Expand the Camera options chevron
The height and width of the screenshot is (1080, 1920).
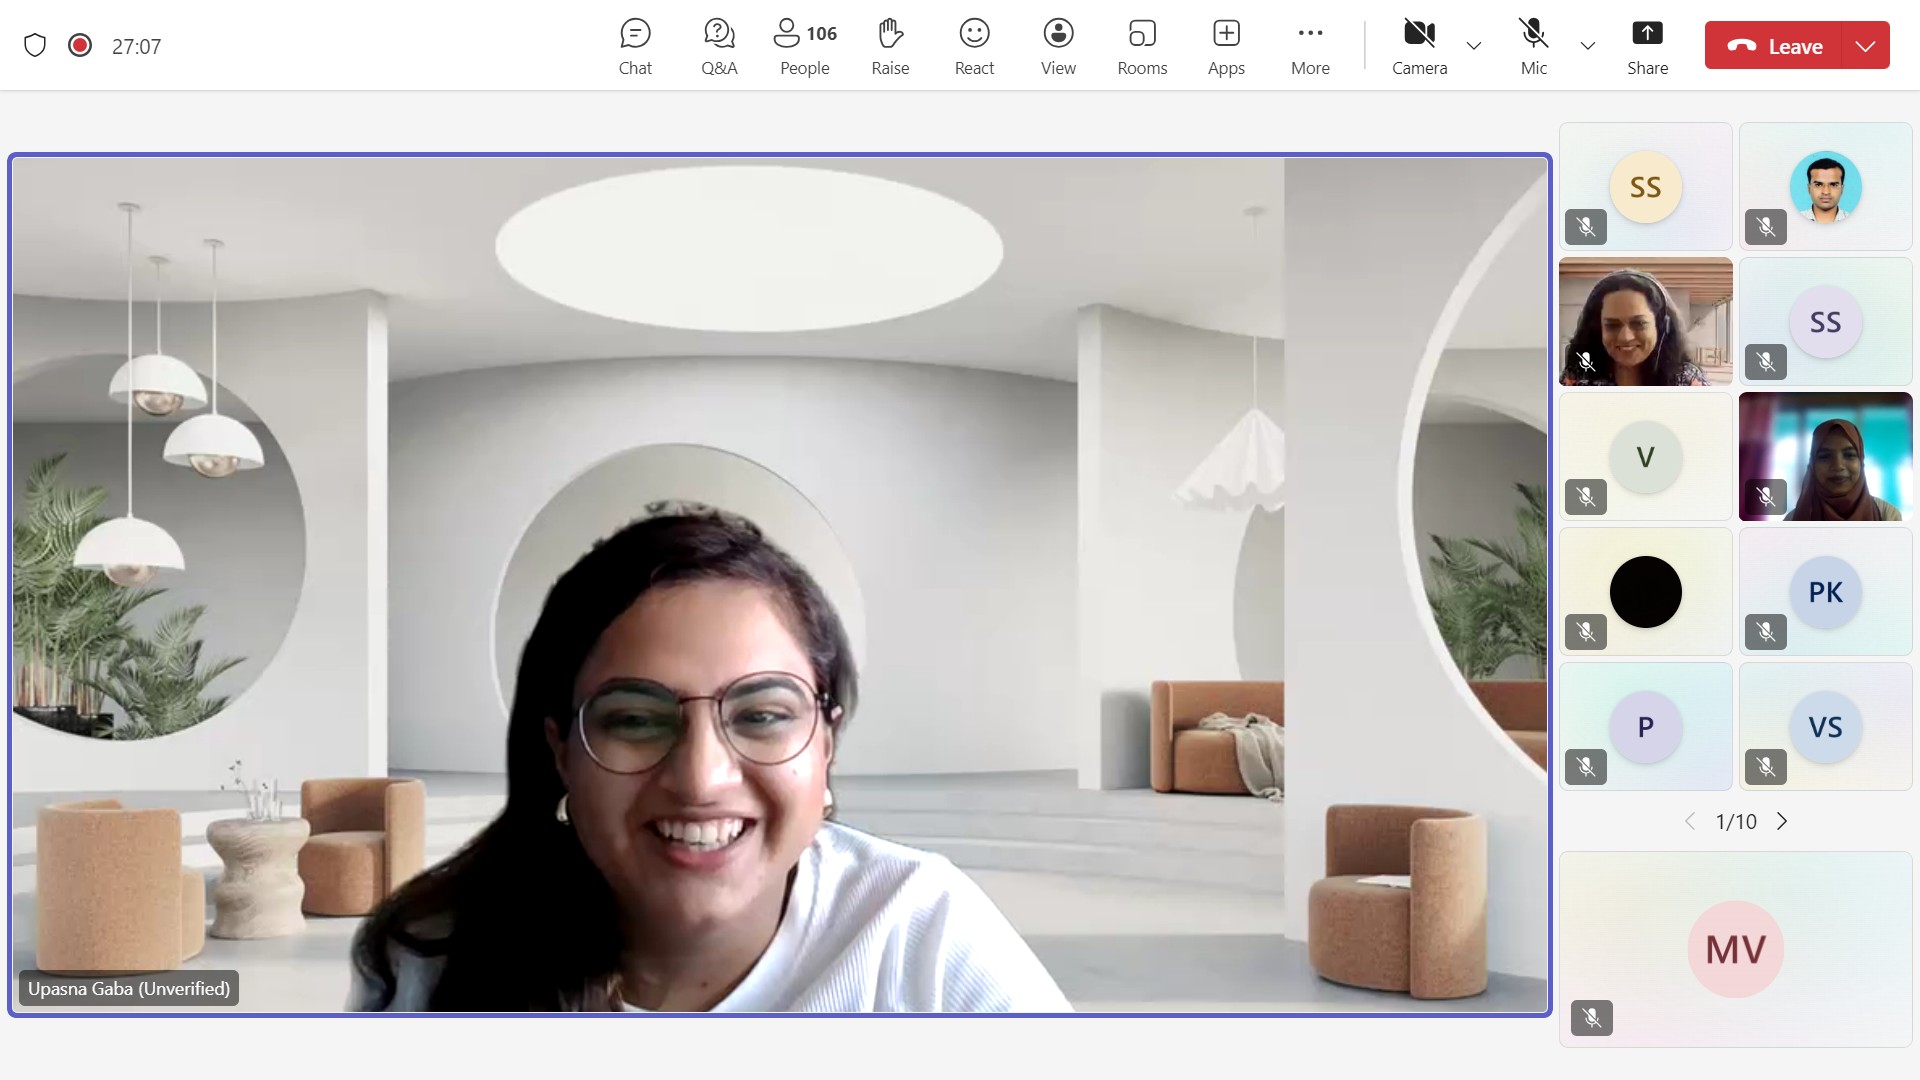coord(1473,46)
